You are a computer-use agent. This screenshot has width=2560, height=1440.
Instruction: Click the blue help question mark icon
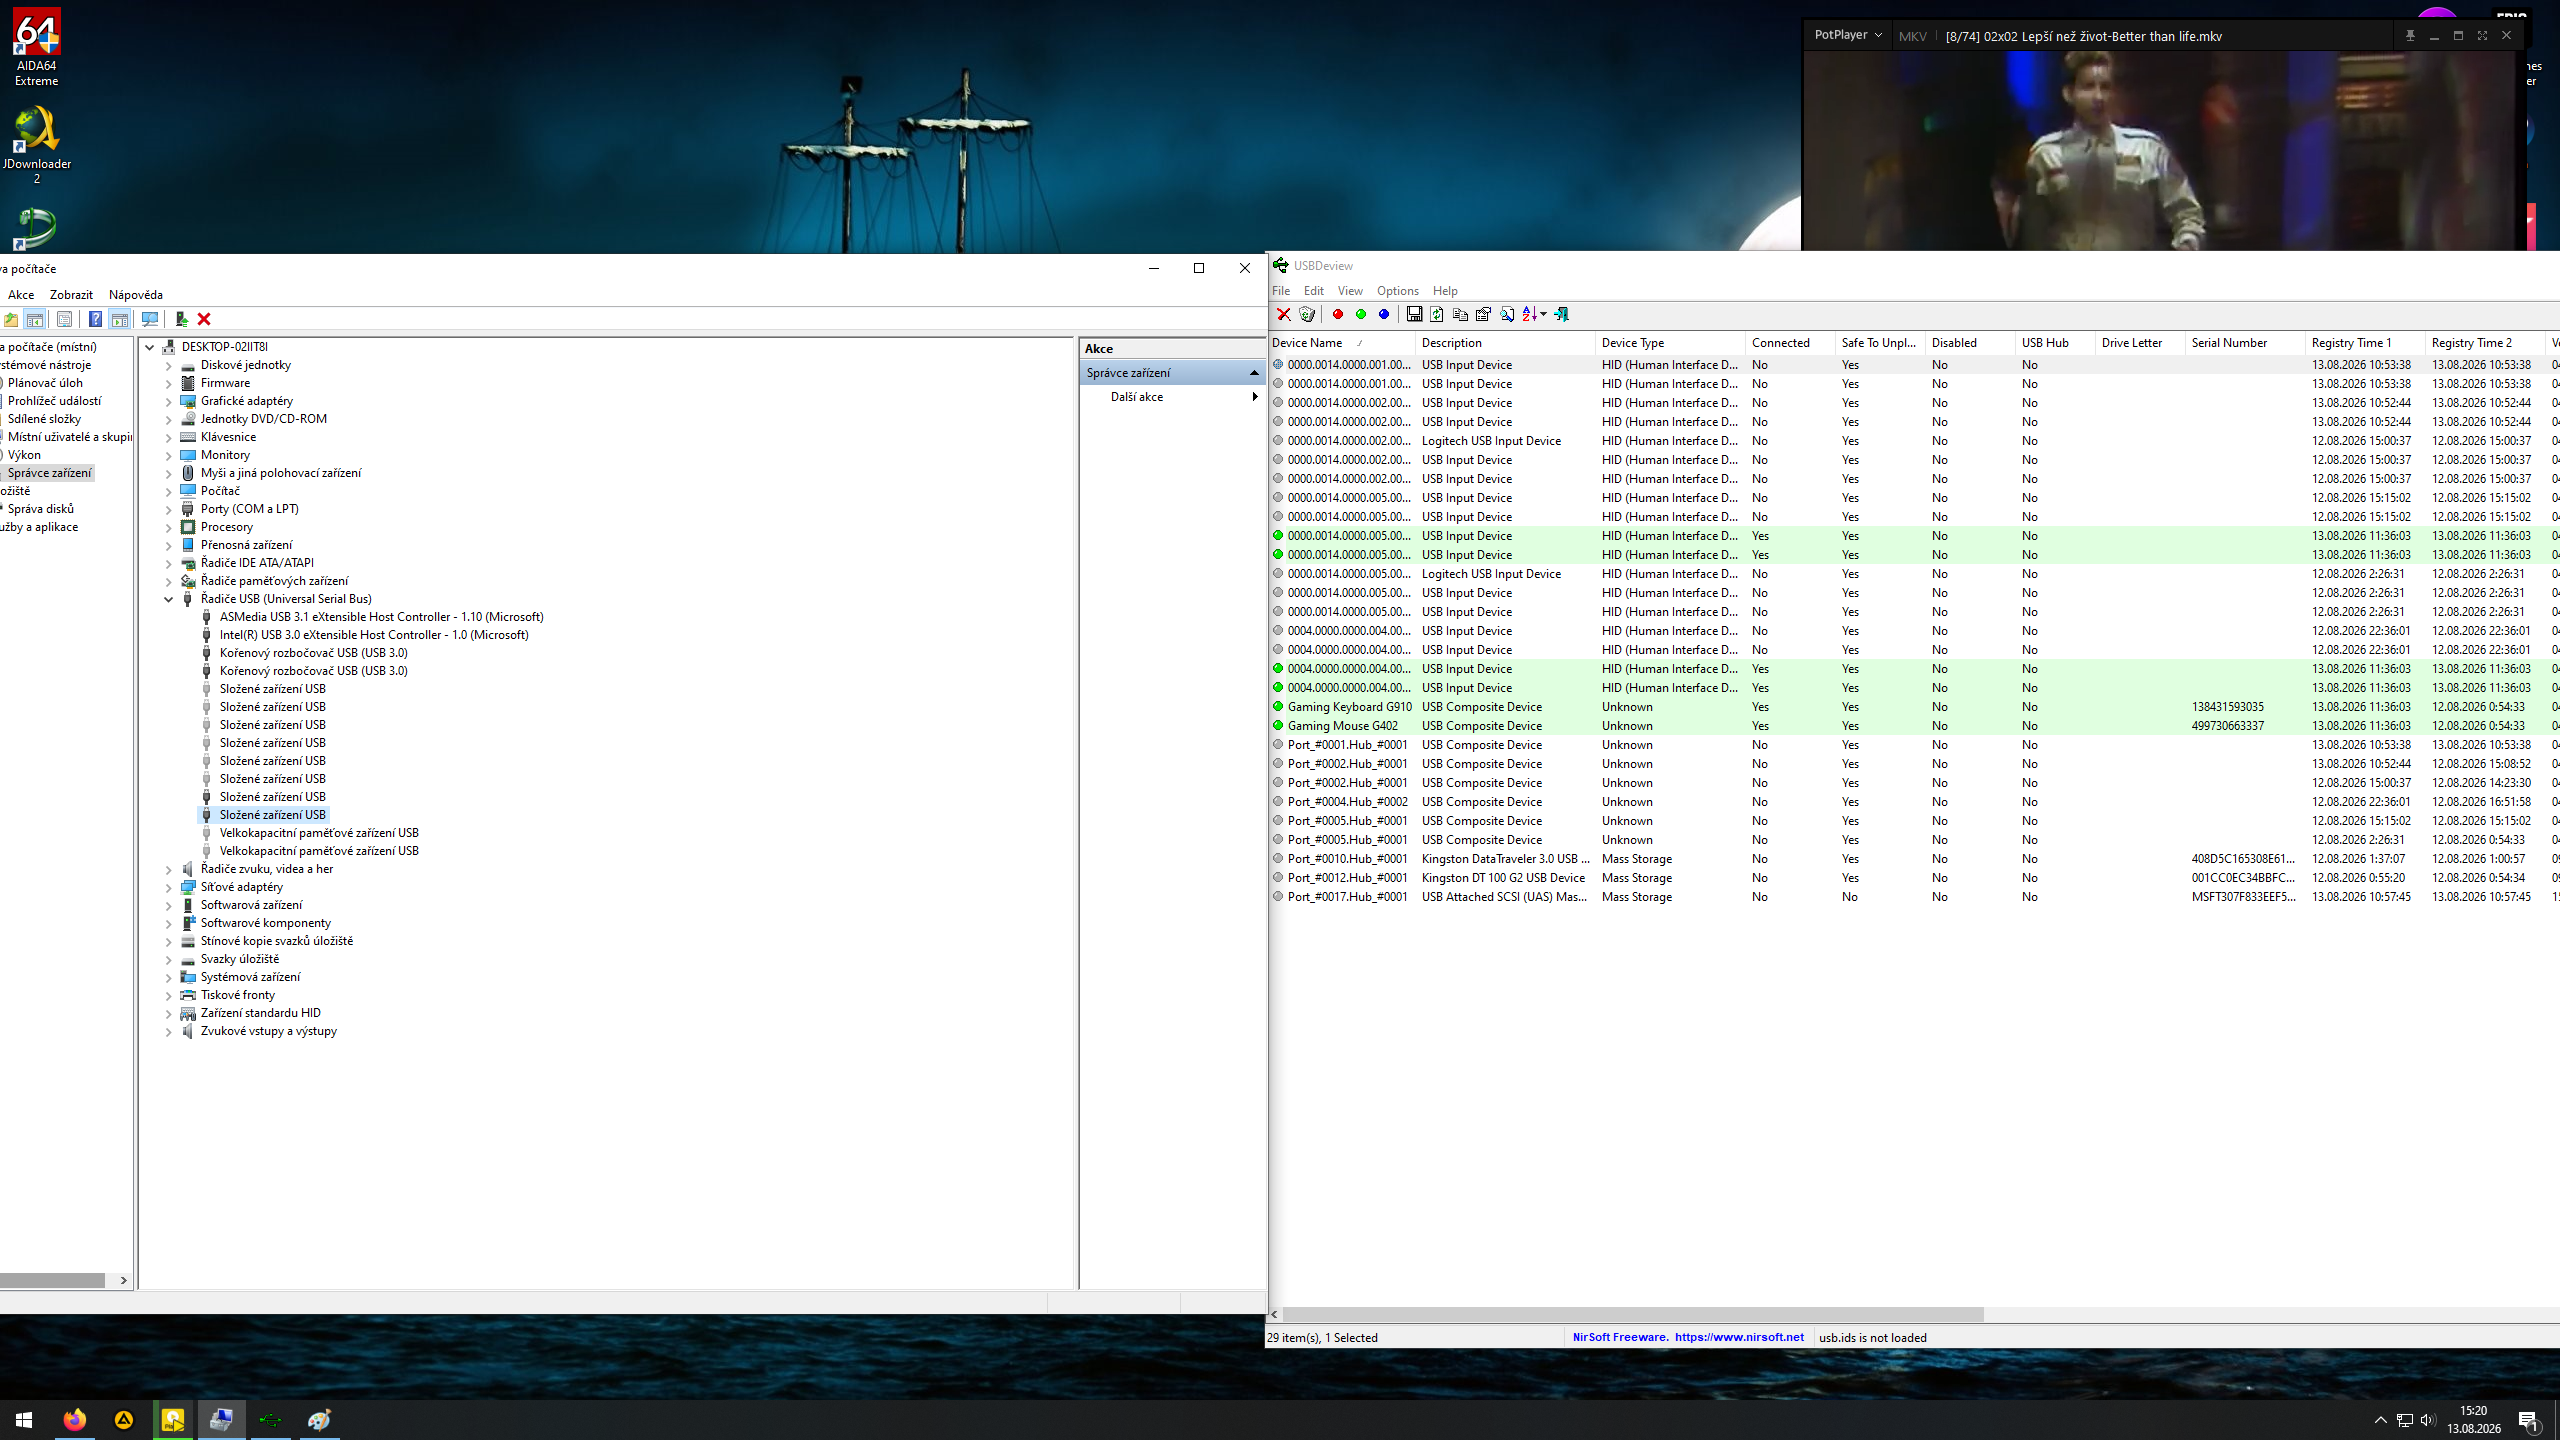point(95,319)
